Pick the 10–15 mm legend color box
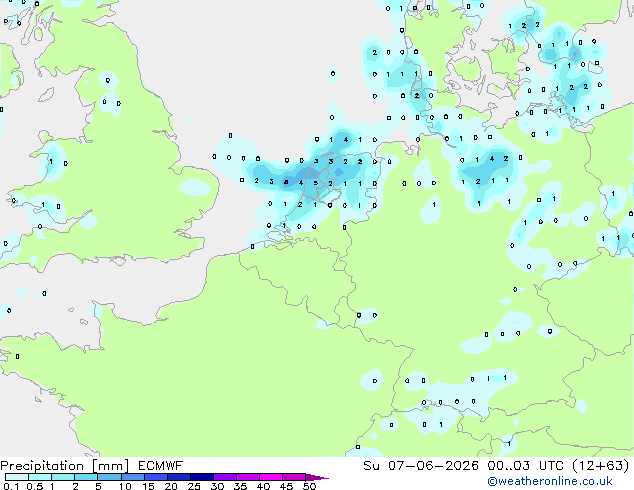 tap(132, 477)
